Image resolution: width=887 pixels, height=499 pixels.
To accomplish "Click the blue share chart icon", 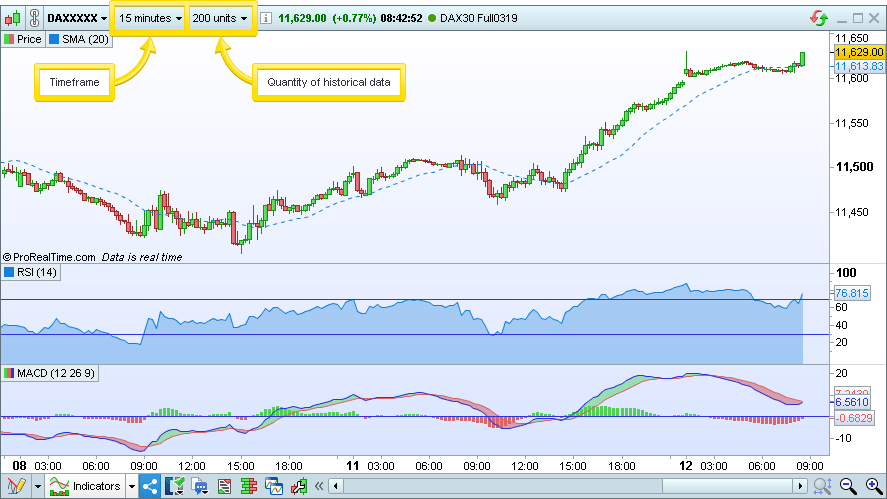I will (150, 487).
